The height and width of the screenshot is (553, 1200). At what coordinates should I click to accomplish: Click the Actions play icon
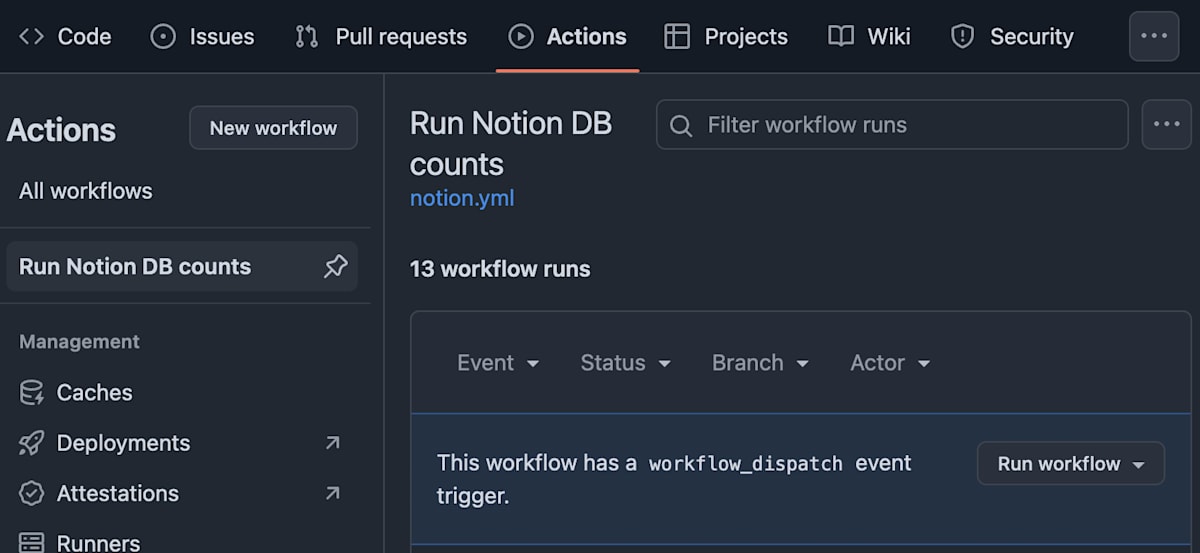(x=521, y=37)
